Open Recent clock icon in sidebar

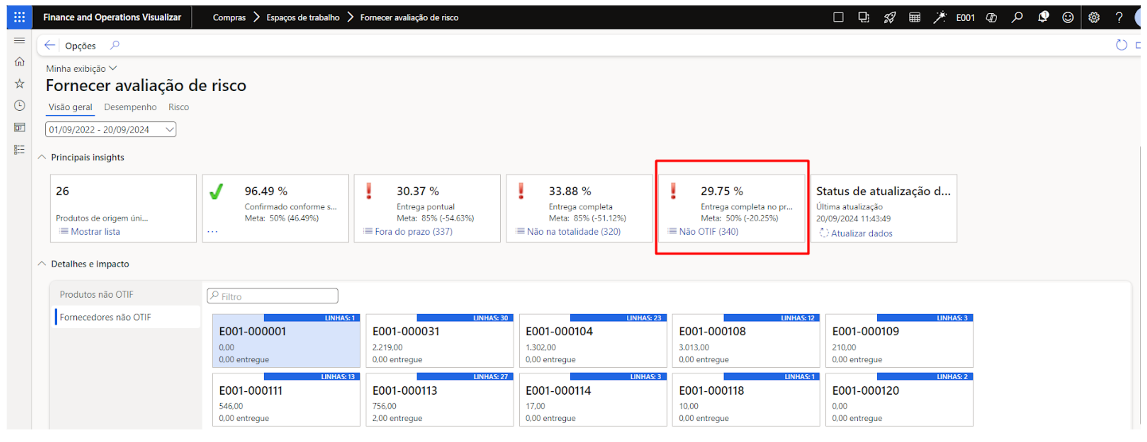point(19,106)
